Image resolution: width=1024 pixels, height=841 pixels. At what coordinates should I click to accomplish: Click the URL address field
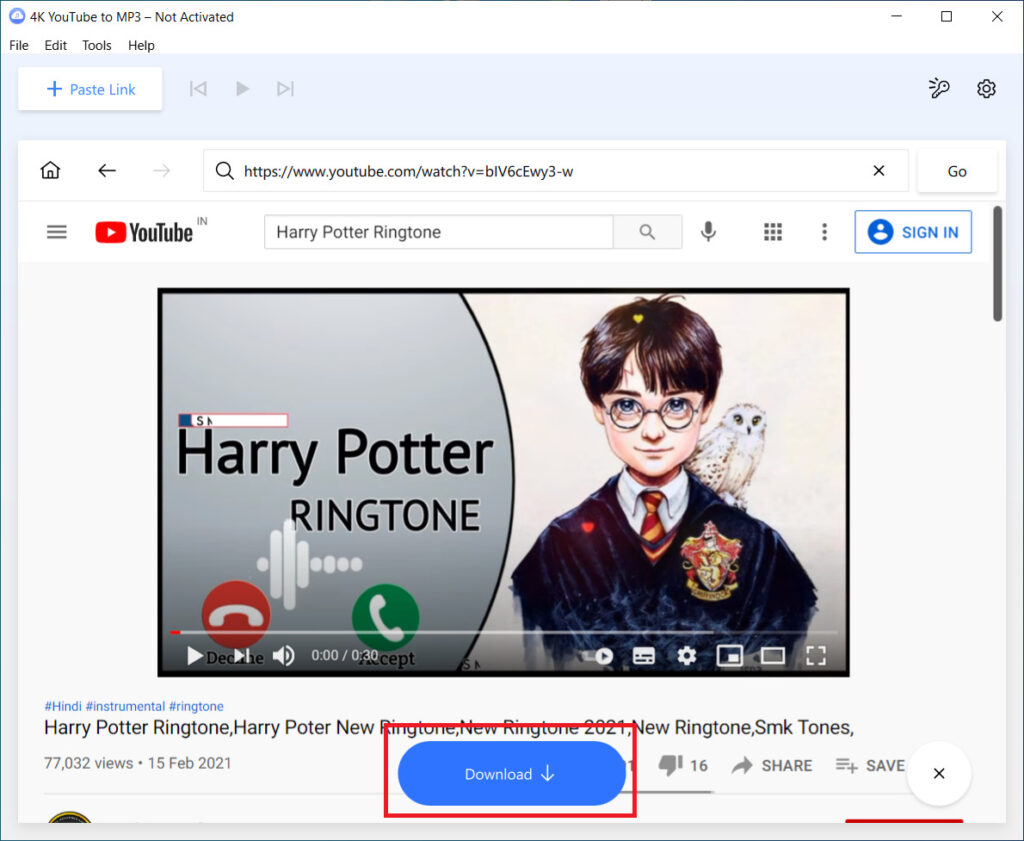(555, 171)
